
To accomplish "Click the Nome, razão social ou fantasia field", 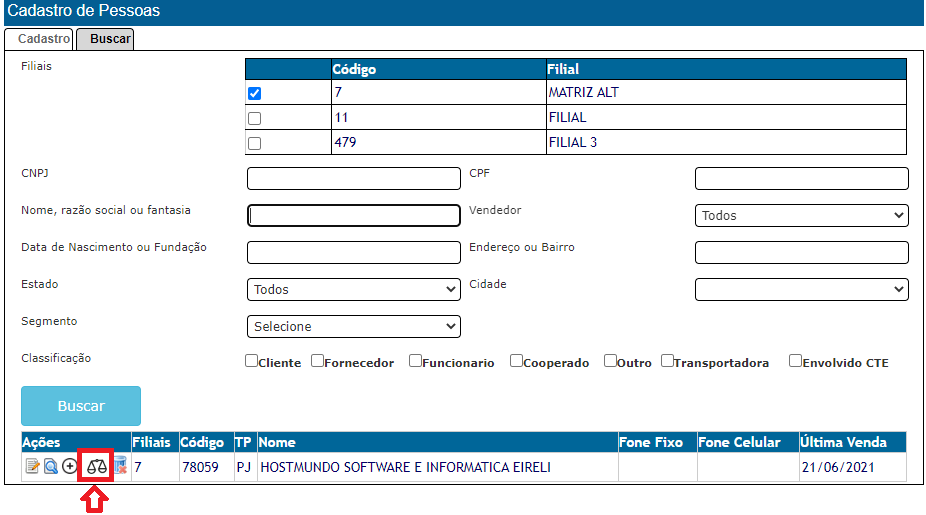I will 354,216.
